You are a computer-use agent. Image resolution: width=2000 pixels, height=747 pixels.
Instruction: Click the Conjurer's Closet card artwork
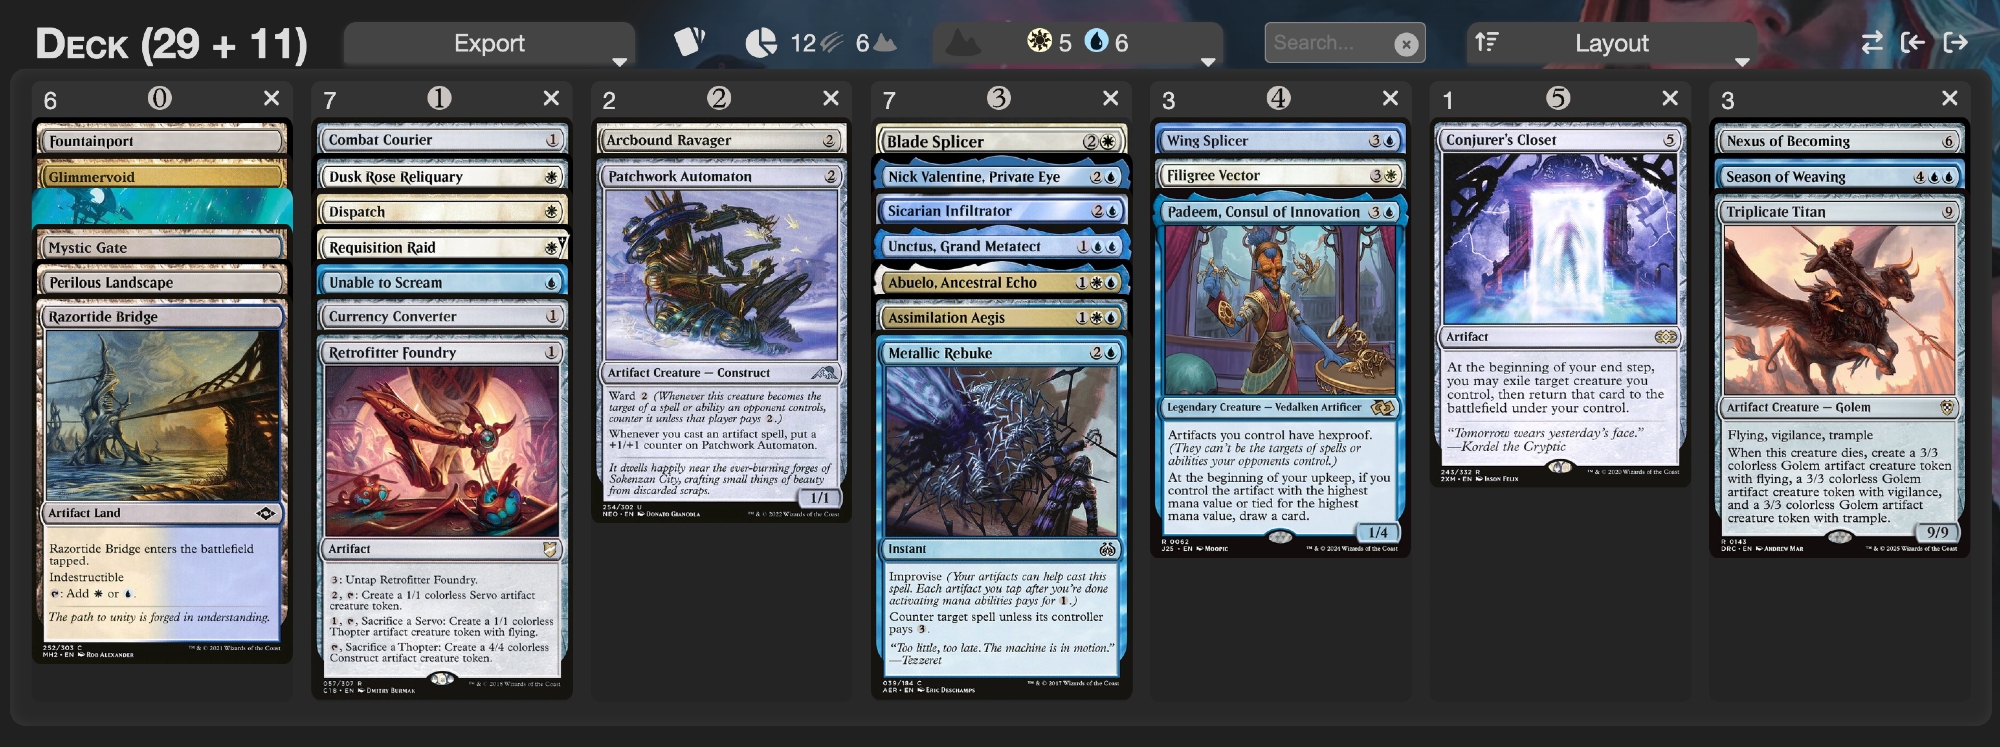point(1559,238)
